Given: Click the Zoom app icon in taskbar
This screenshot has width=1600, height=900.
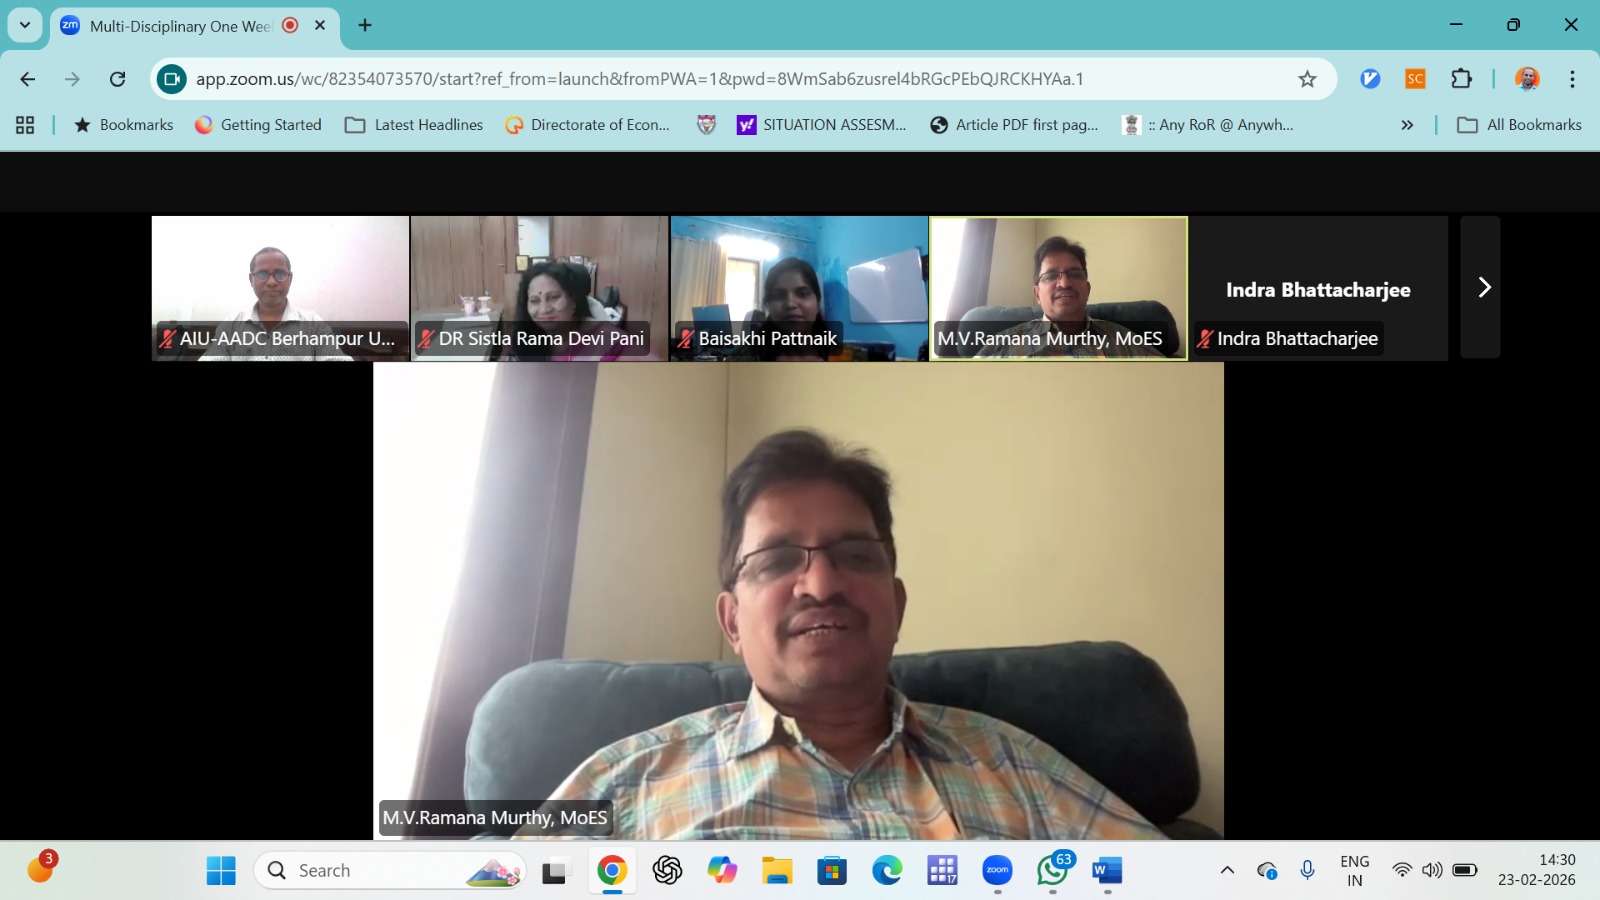Looking at the screenshot, I should (997, 871).
